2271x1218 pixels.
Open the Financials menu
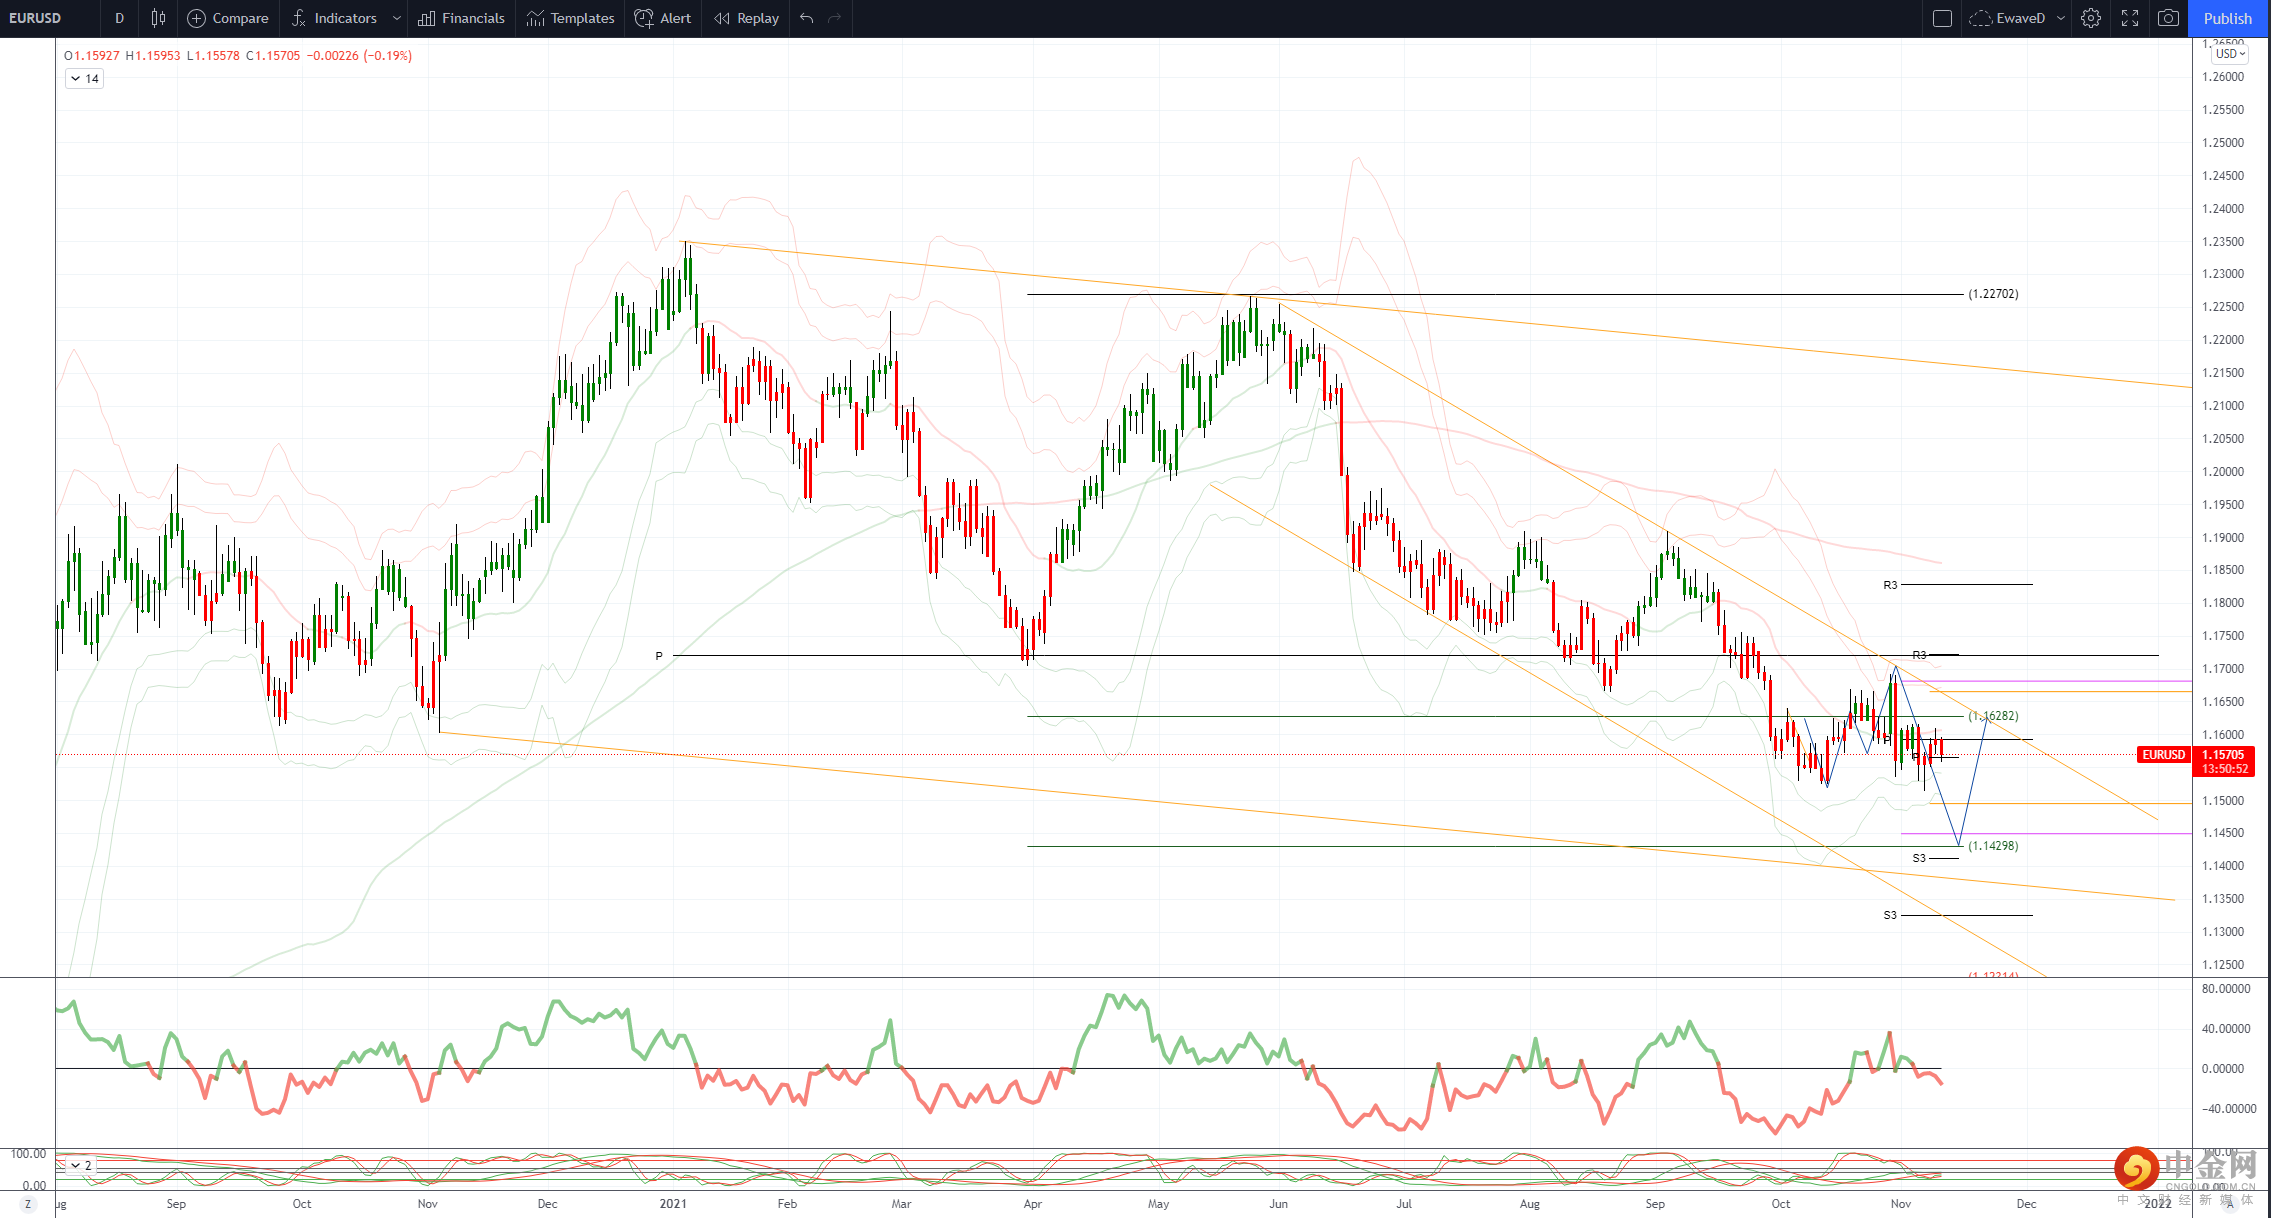click(x=461, y=18)
